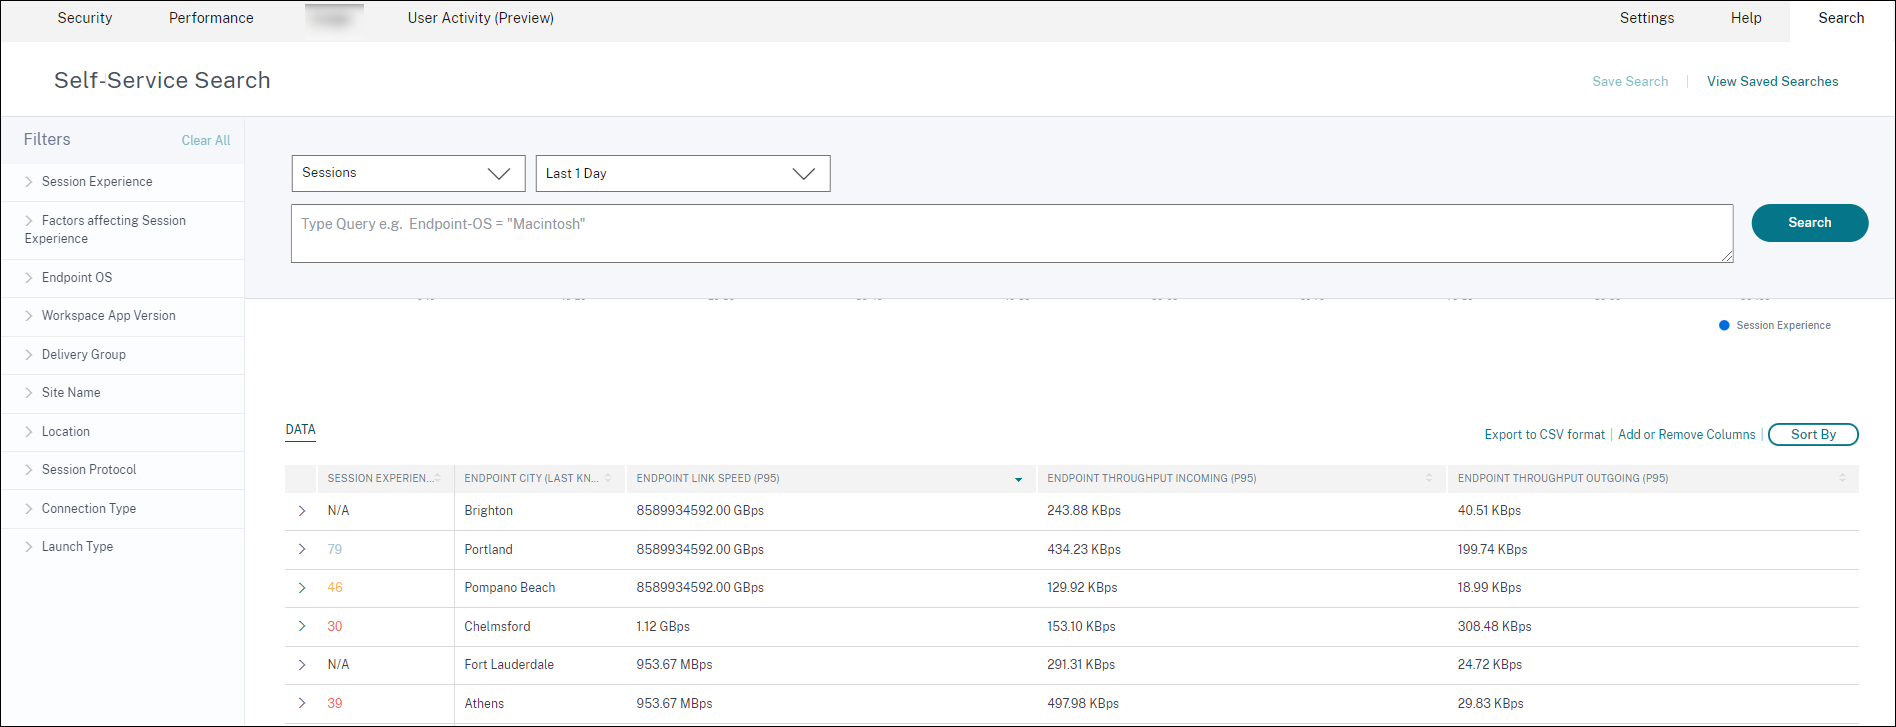This screenshot has width=1896, height=727.
Task: Open the Performance tab
Action: click(211, 18)
